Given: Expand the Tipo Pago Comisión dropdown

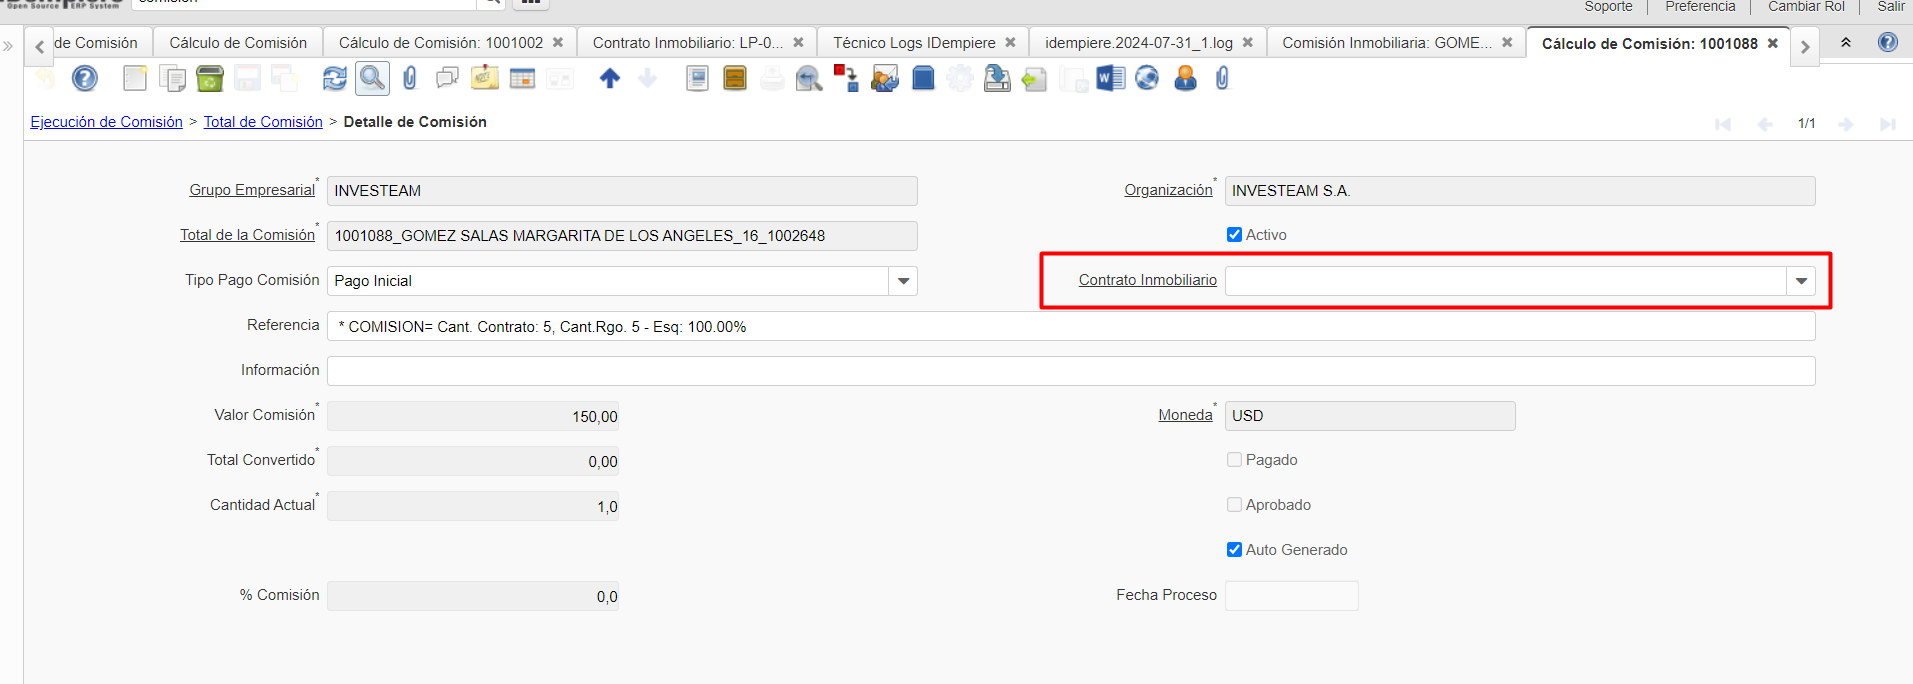Looking at the screenshot, I should click(903, 281).
